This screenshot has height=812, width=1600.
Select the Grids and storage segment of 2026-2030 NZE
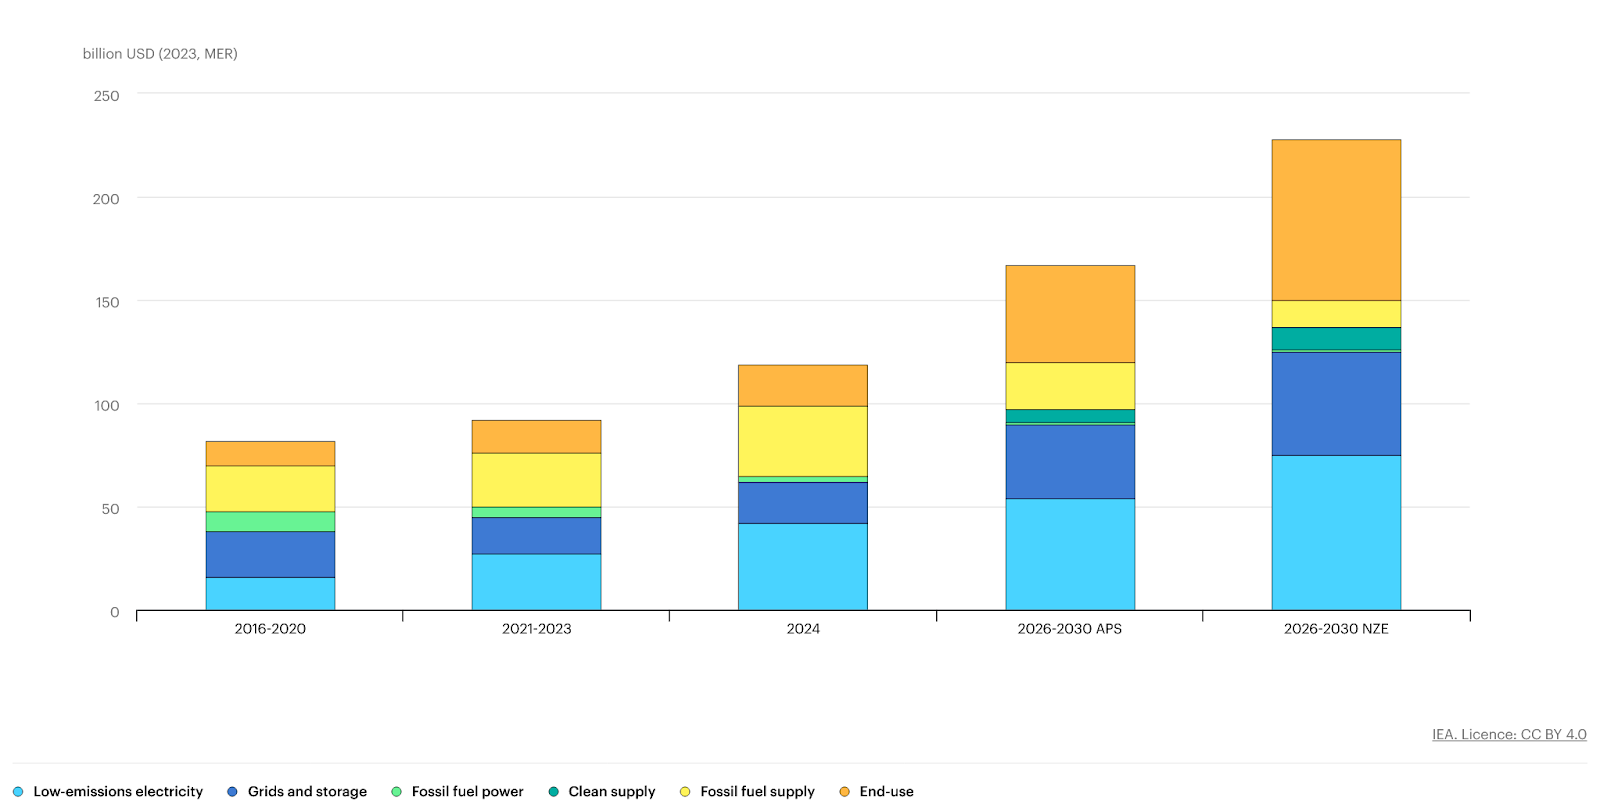pyautogui.click(x=1336, y=404)
